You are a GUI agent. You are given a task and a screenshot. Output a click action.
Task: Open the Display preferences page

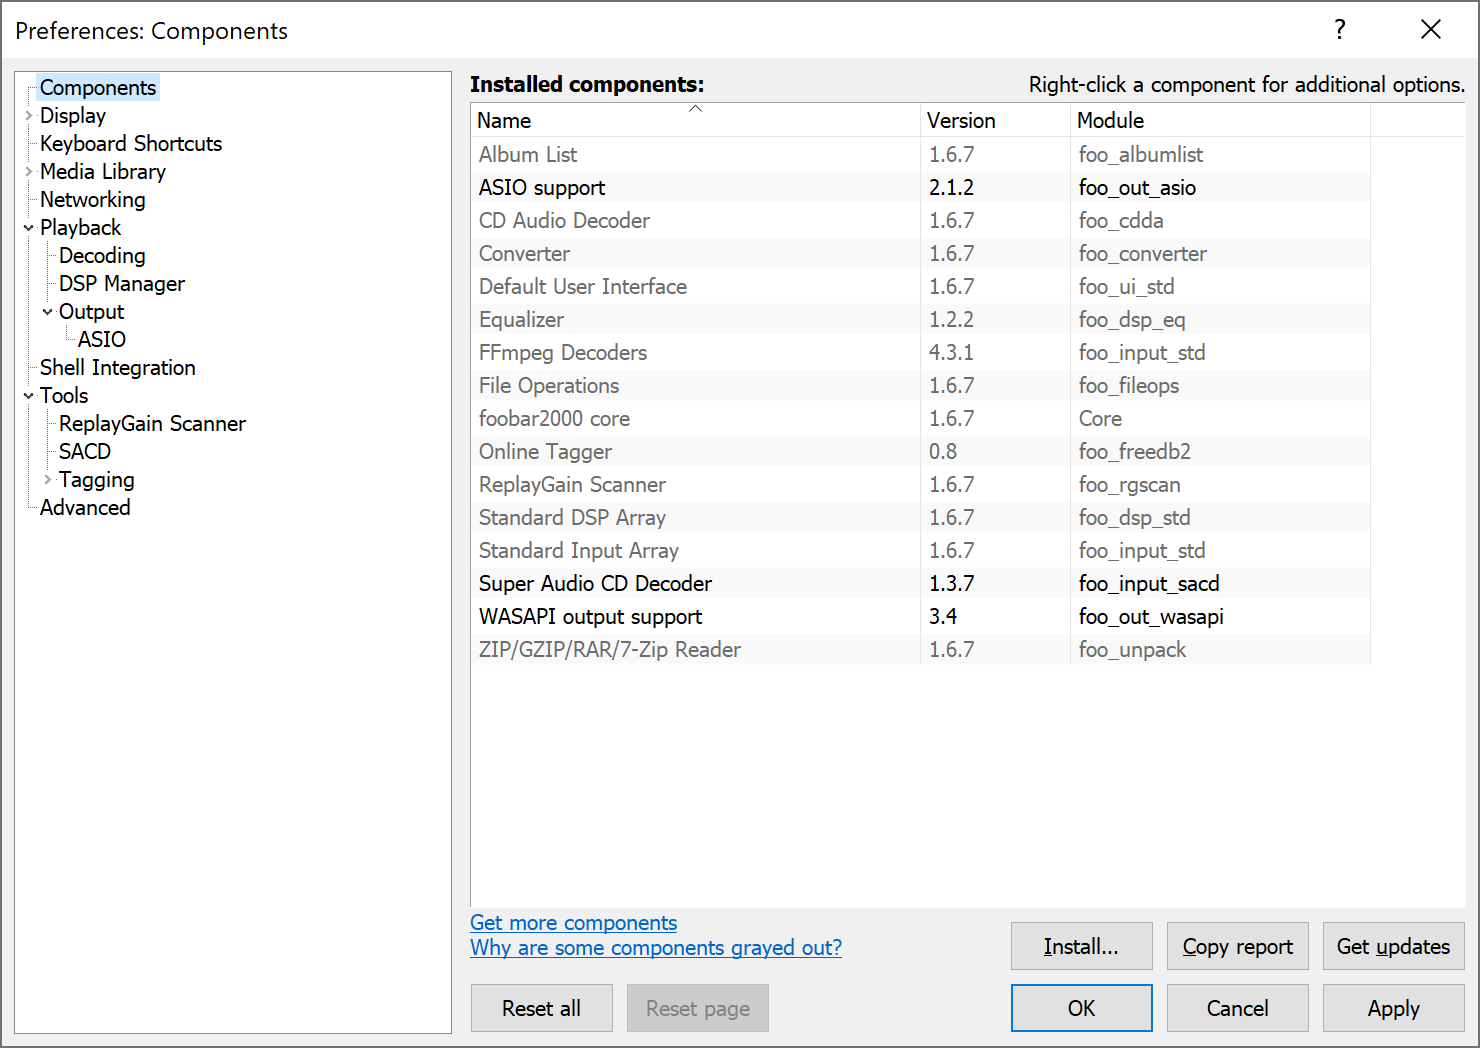(x=73, y=116)
